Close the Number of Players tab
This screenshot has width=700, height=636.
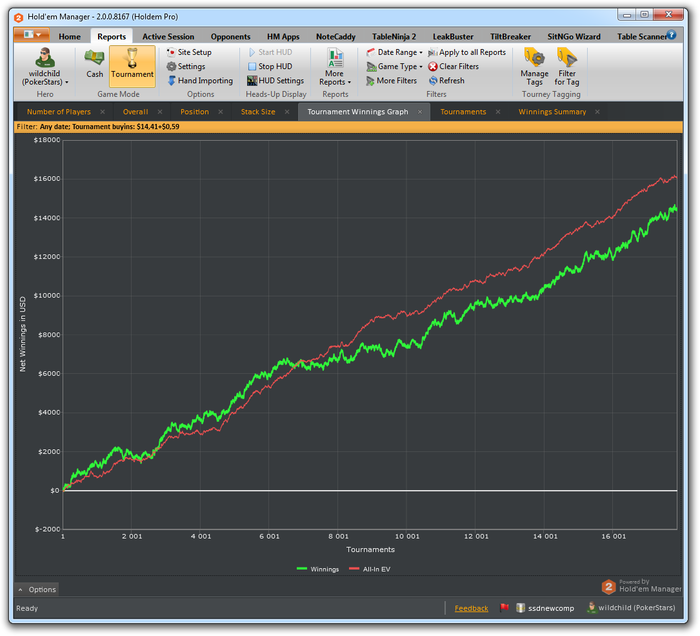103,112
